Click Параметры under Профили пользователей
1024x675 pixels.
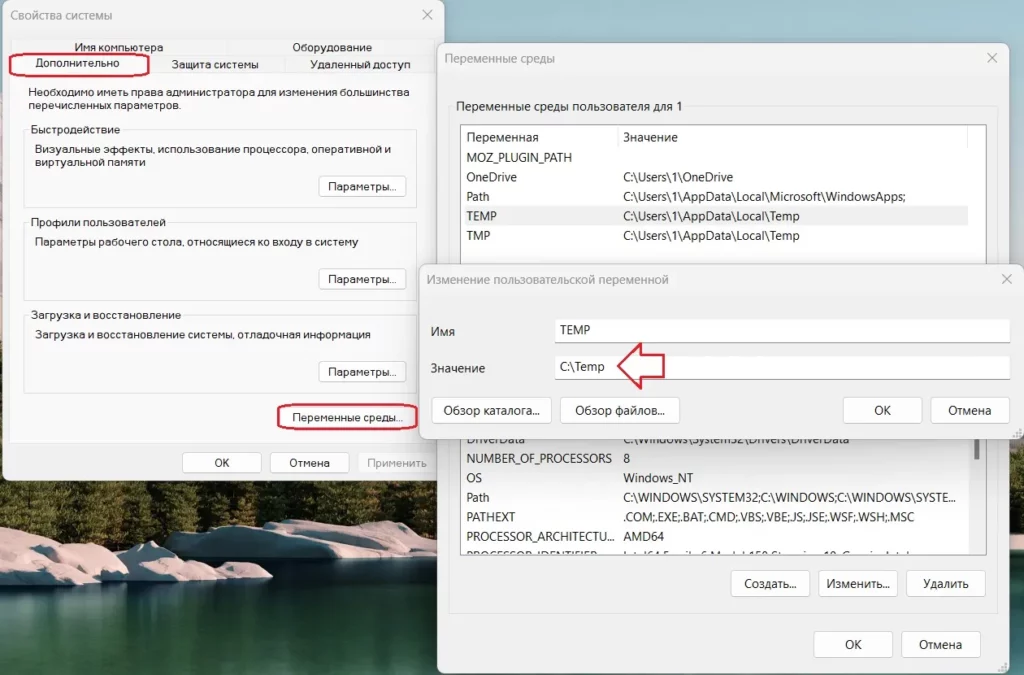coord(362,279)
